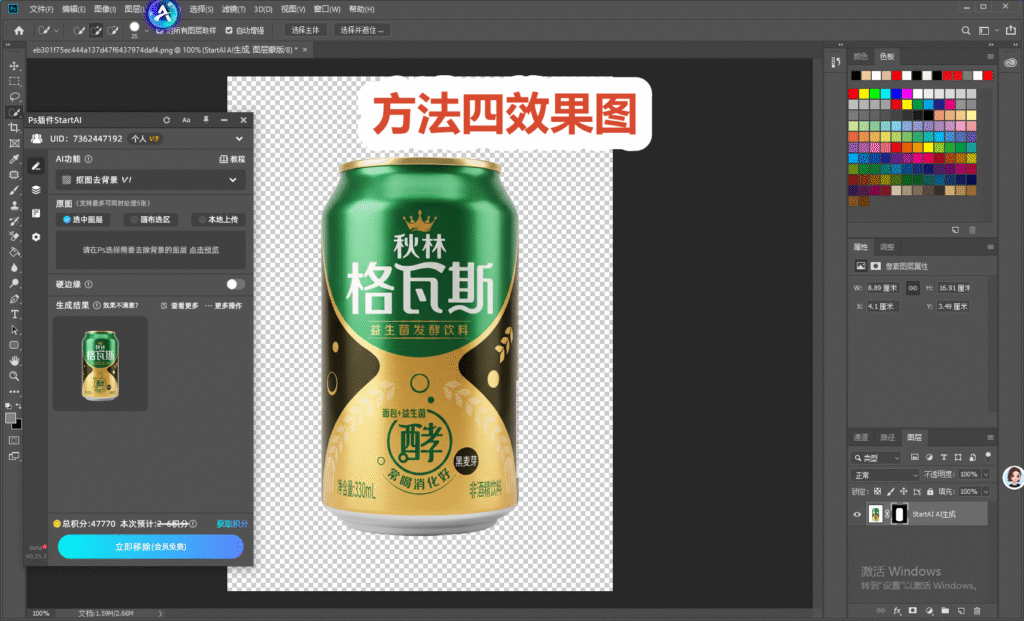Open the 填充 percentage dropdown arrow

coord(986,492)
